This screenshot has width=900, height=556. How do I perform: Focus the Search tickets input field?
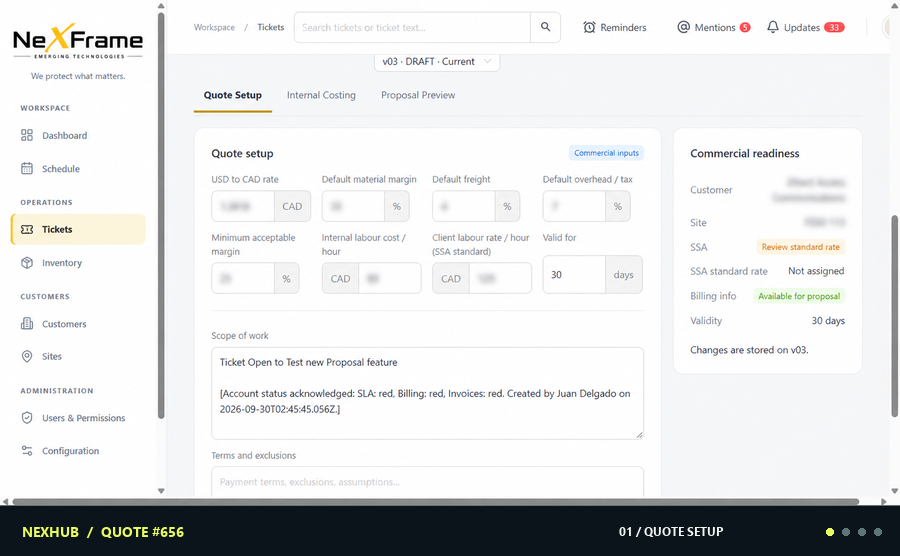[412, 28]
